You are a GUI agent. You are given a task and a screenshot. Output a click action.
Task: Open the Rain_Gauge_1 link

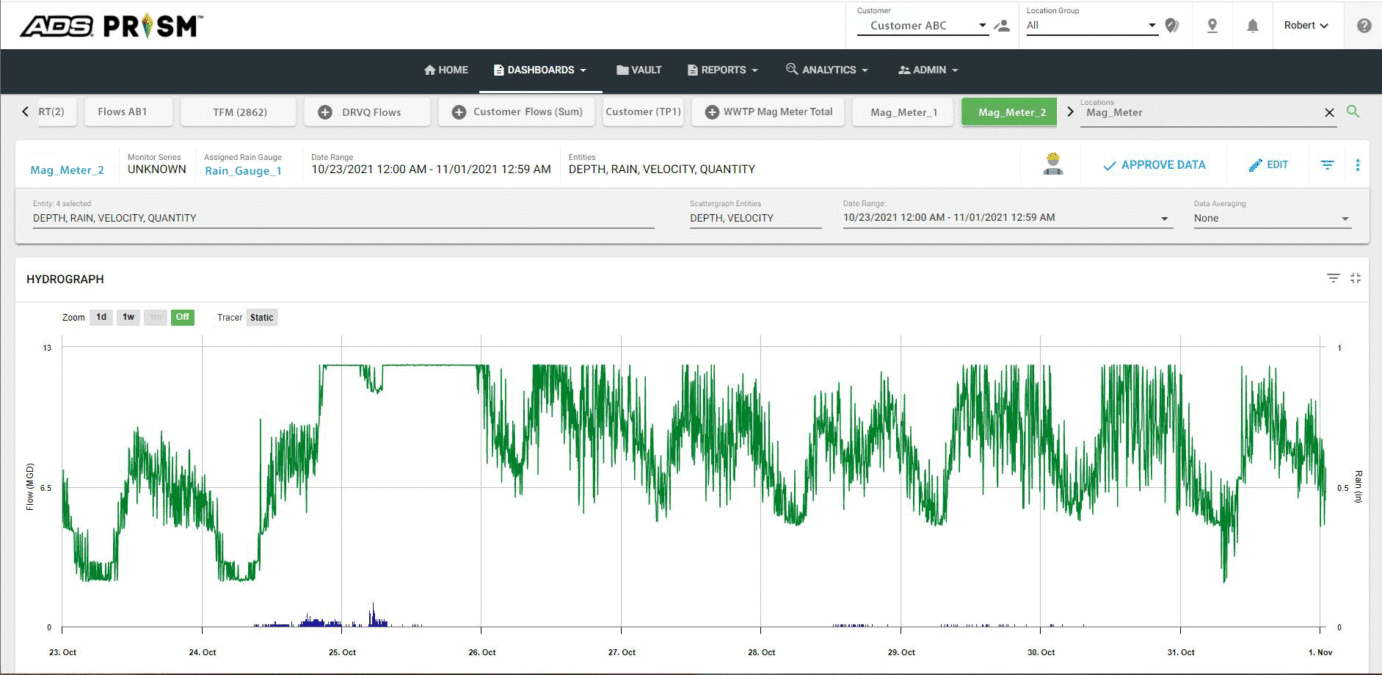pos(243,170)
